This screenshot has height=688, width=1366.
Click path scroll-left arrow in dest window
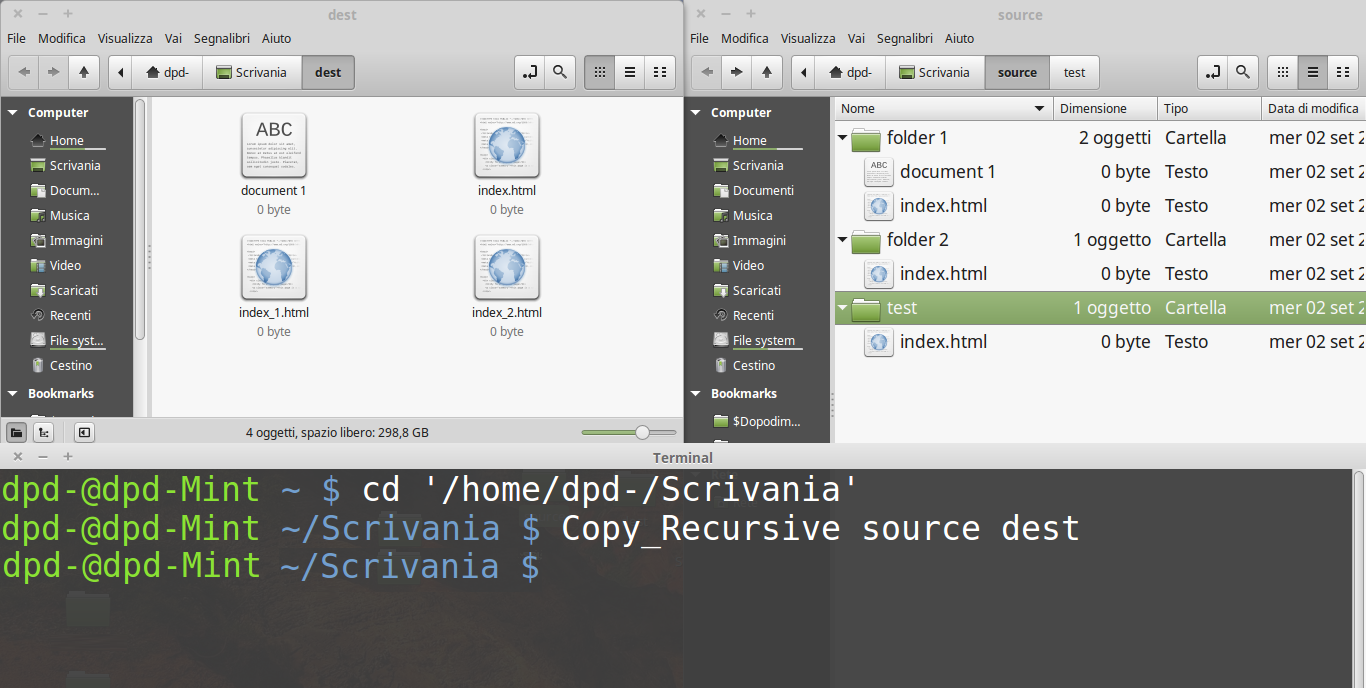point(121,72)
